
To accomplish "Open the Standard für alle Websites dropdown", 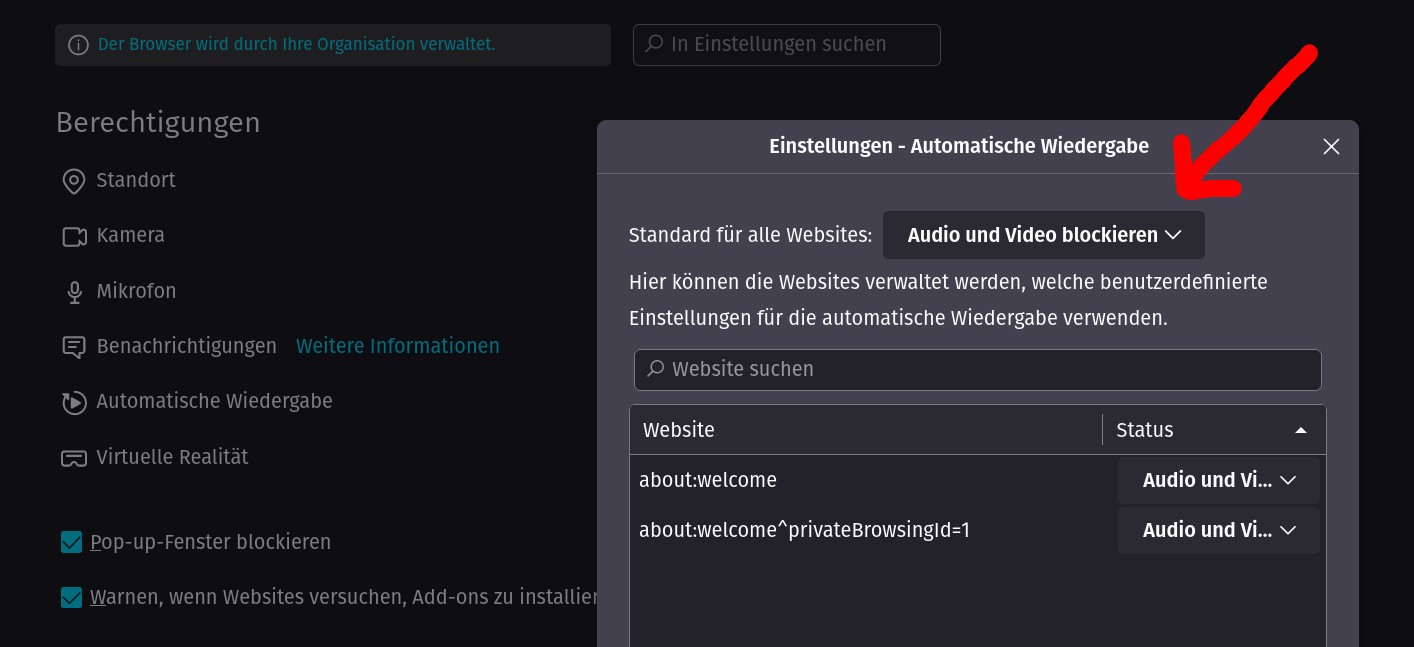I will tap(1043, 234).
